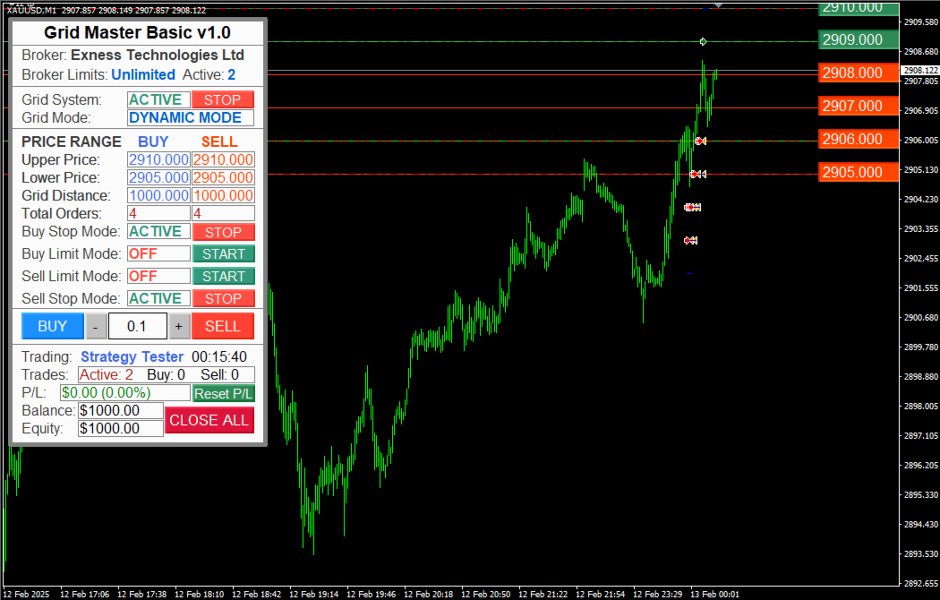Edit the 0.1 lot size field
Viewport: 940px width, 600px height.
point(137,325)
